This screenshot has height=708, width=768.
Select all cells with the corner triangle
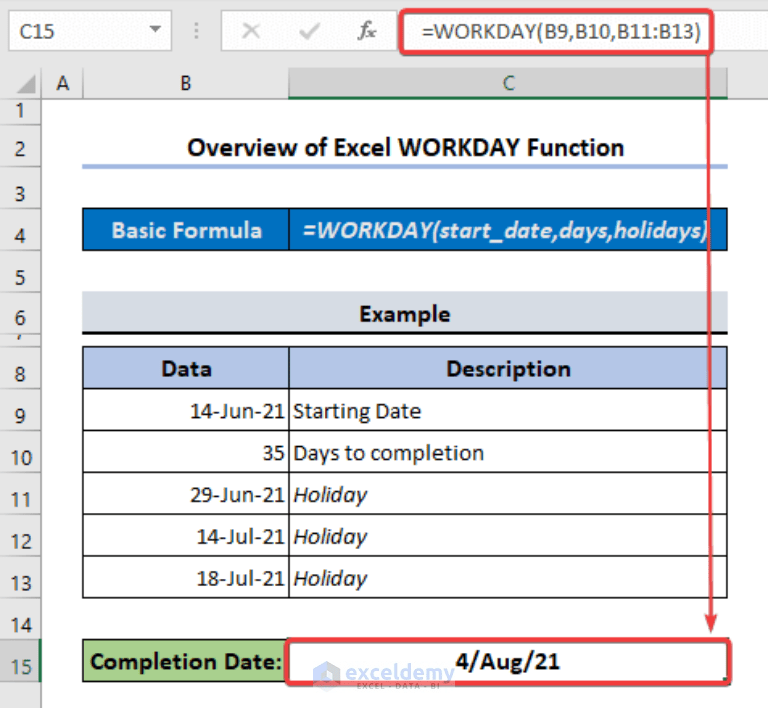[26, 84]
